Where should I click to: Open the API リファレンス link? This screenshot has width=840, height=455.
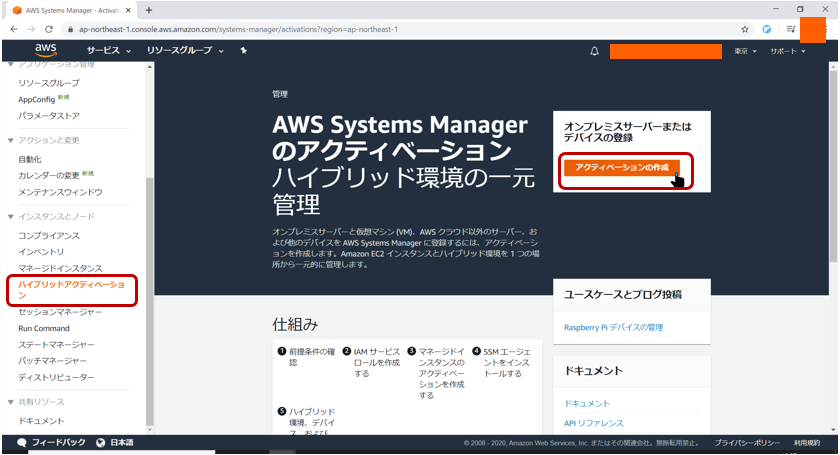pyautogui.click(x=594, y=423)
